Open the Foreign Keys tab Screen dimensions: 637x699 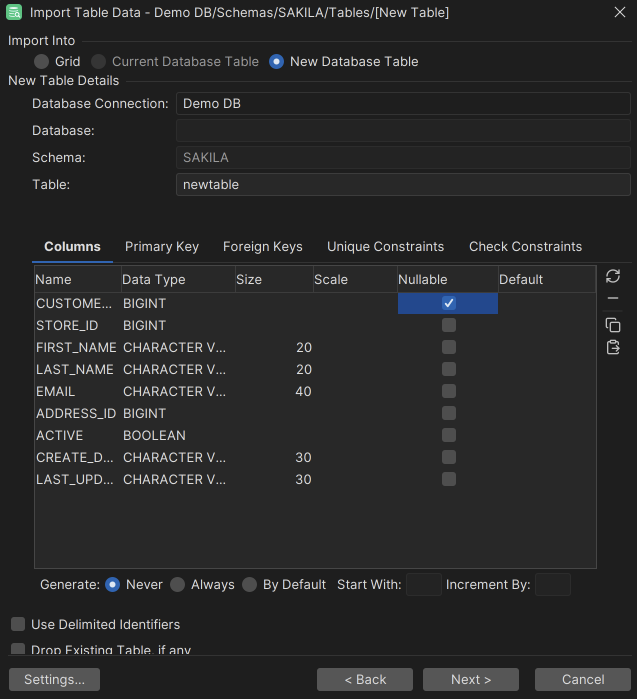coord(262,246)
